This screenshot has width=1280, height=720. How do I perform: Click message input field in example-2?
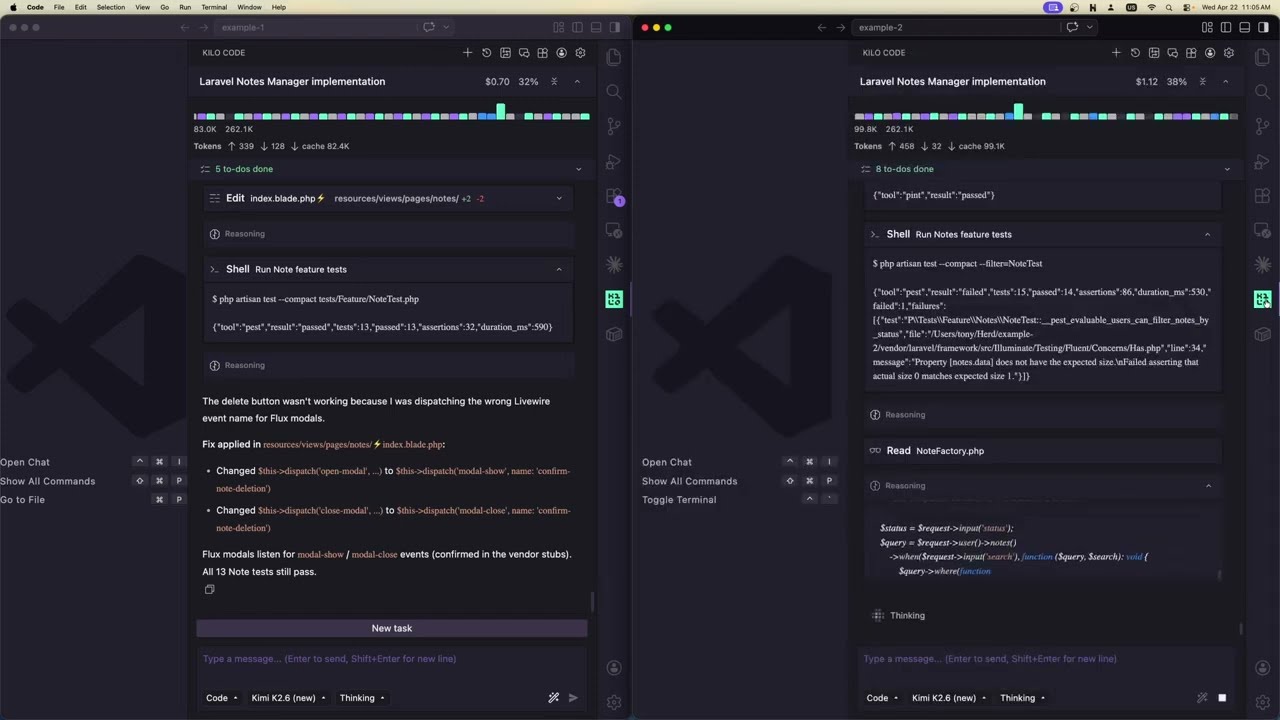pyautogui.click(x=1045, y=659)
